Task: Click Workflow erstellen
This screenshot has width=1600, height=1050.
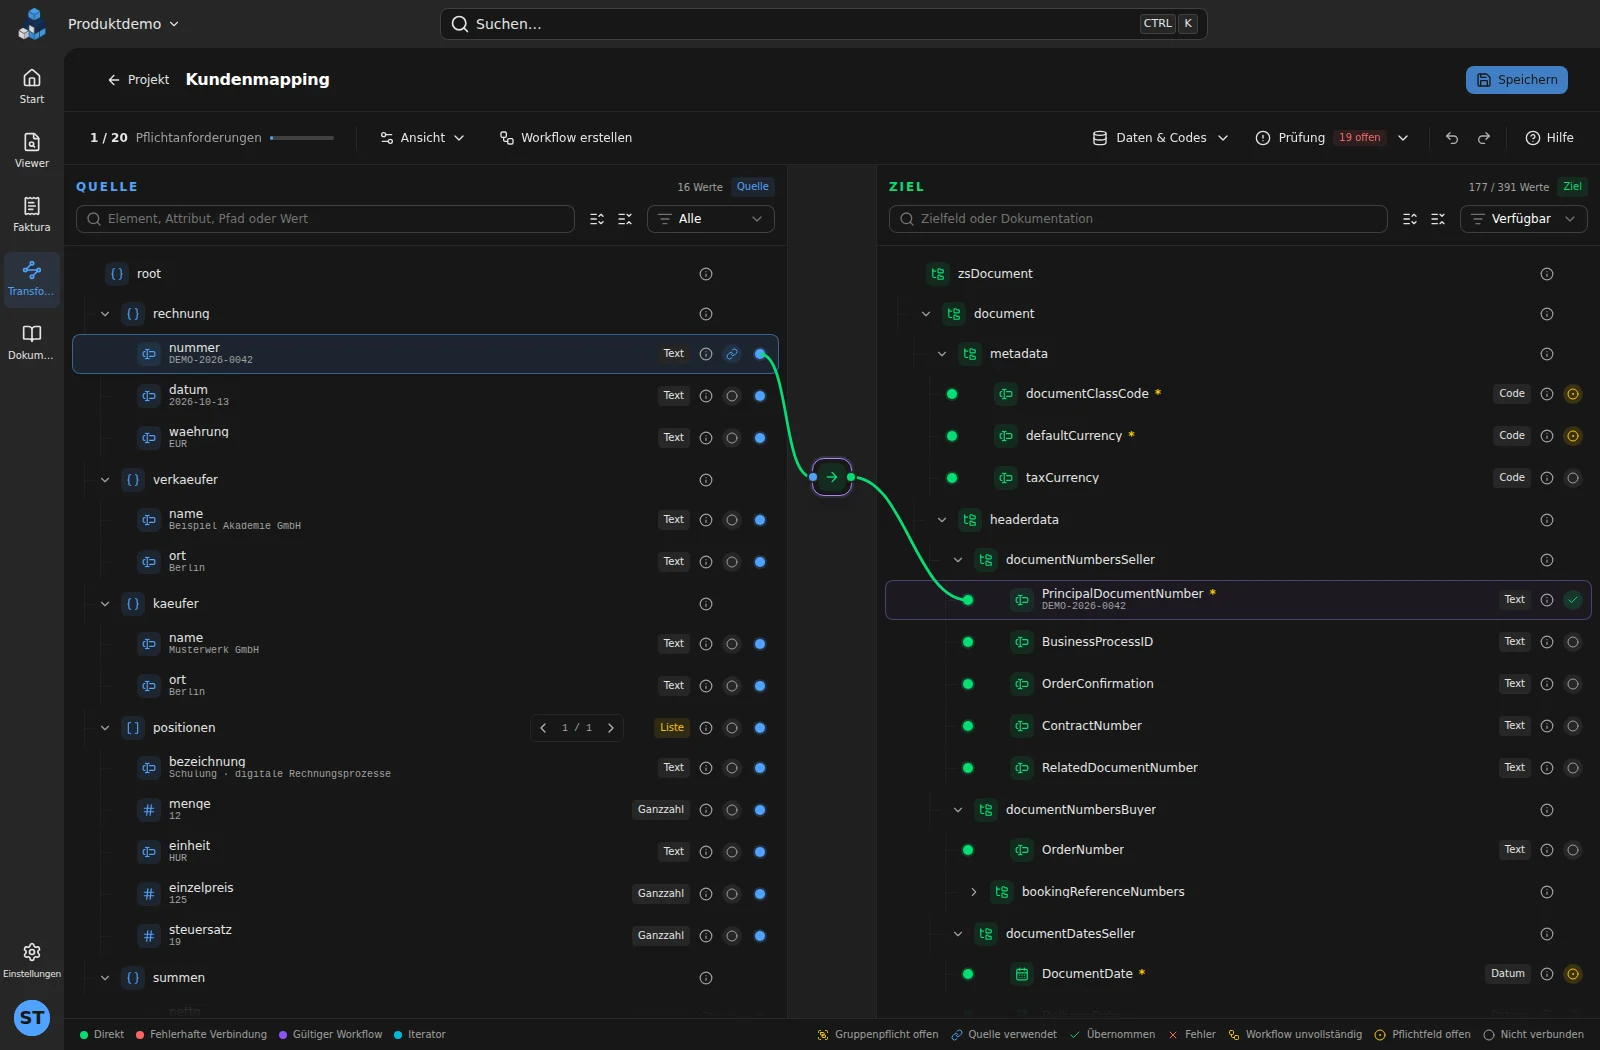Action: 566,138
